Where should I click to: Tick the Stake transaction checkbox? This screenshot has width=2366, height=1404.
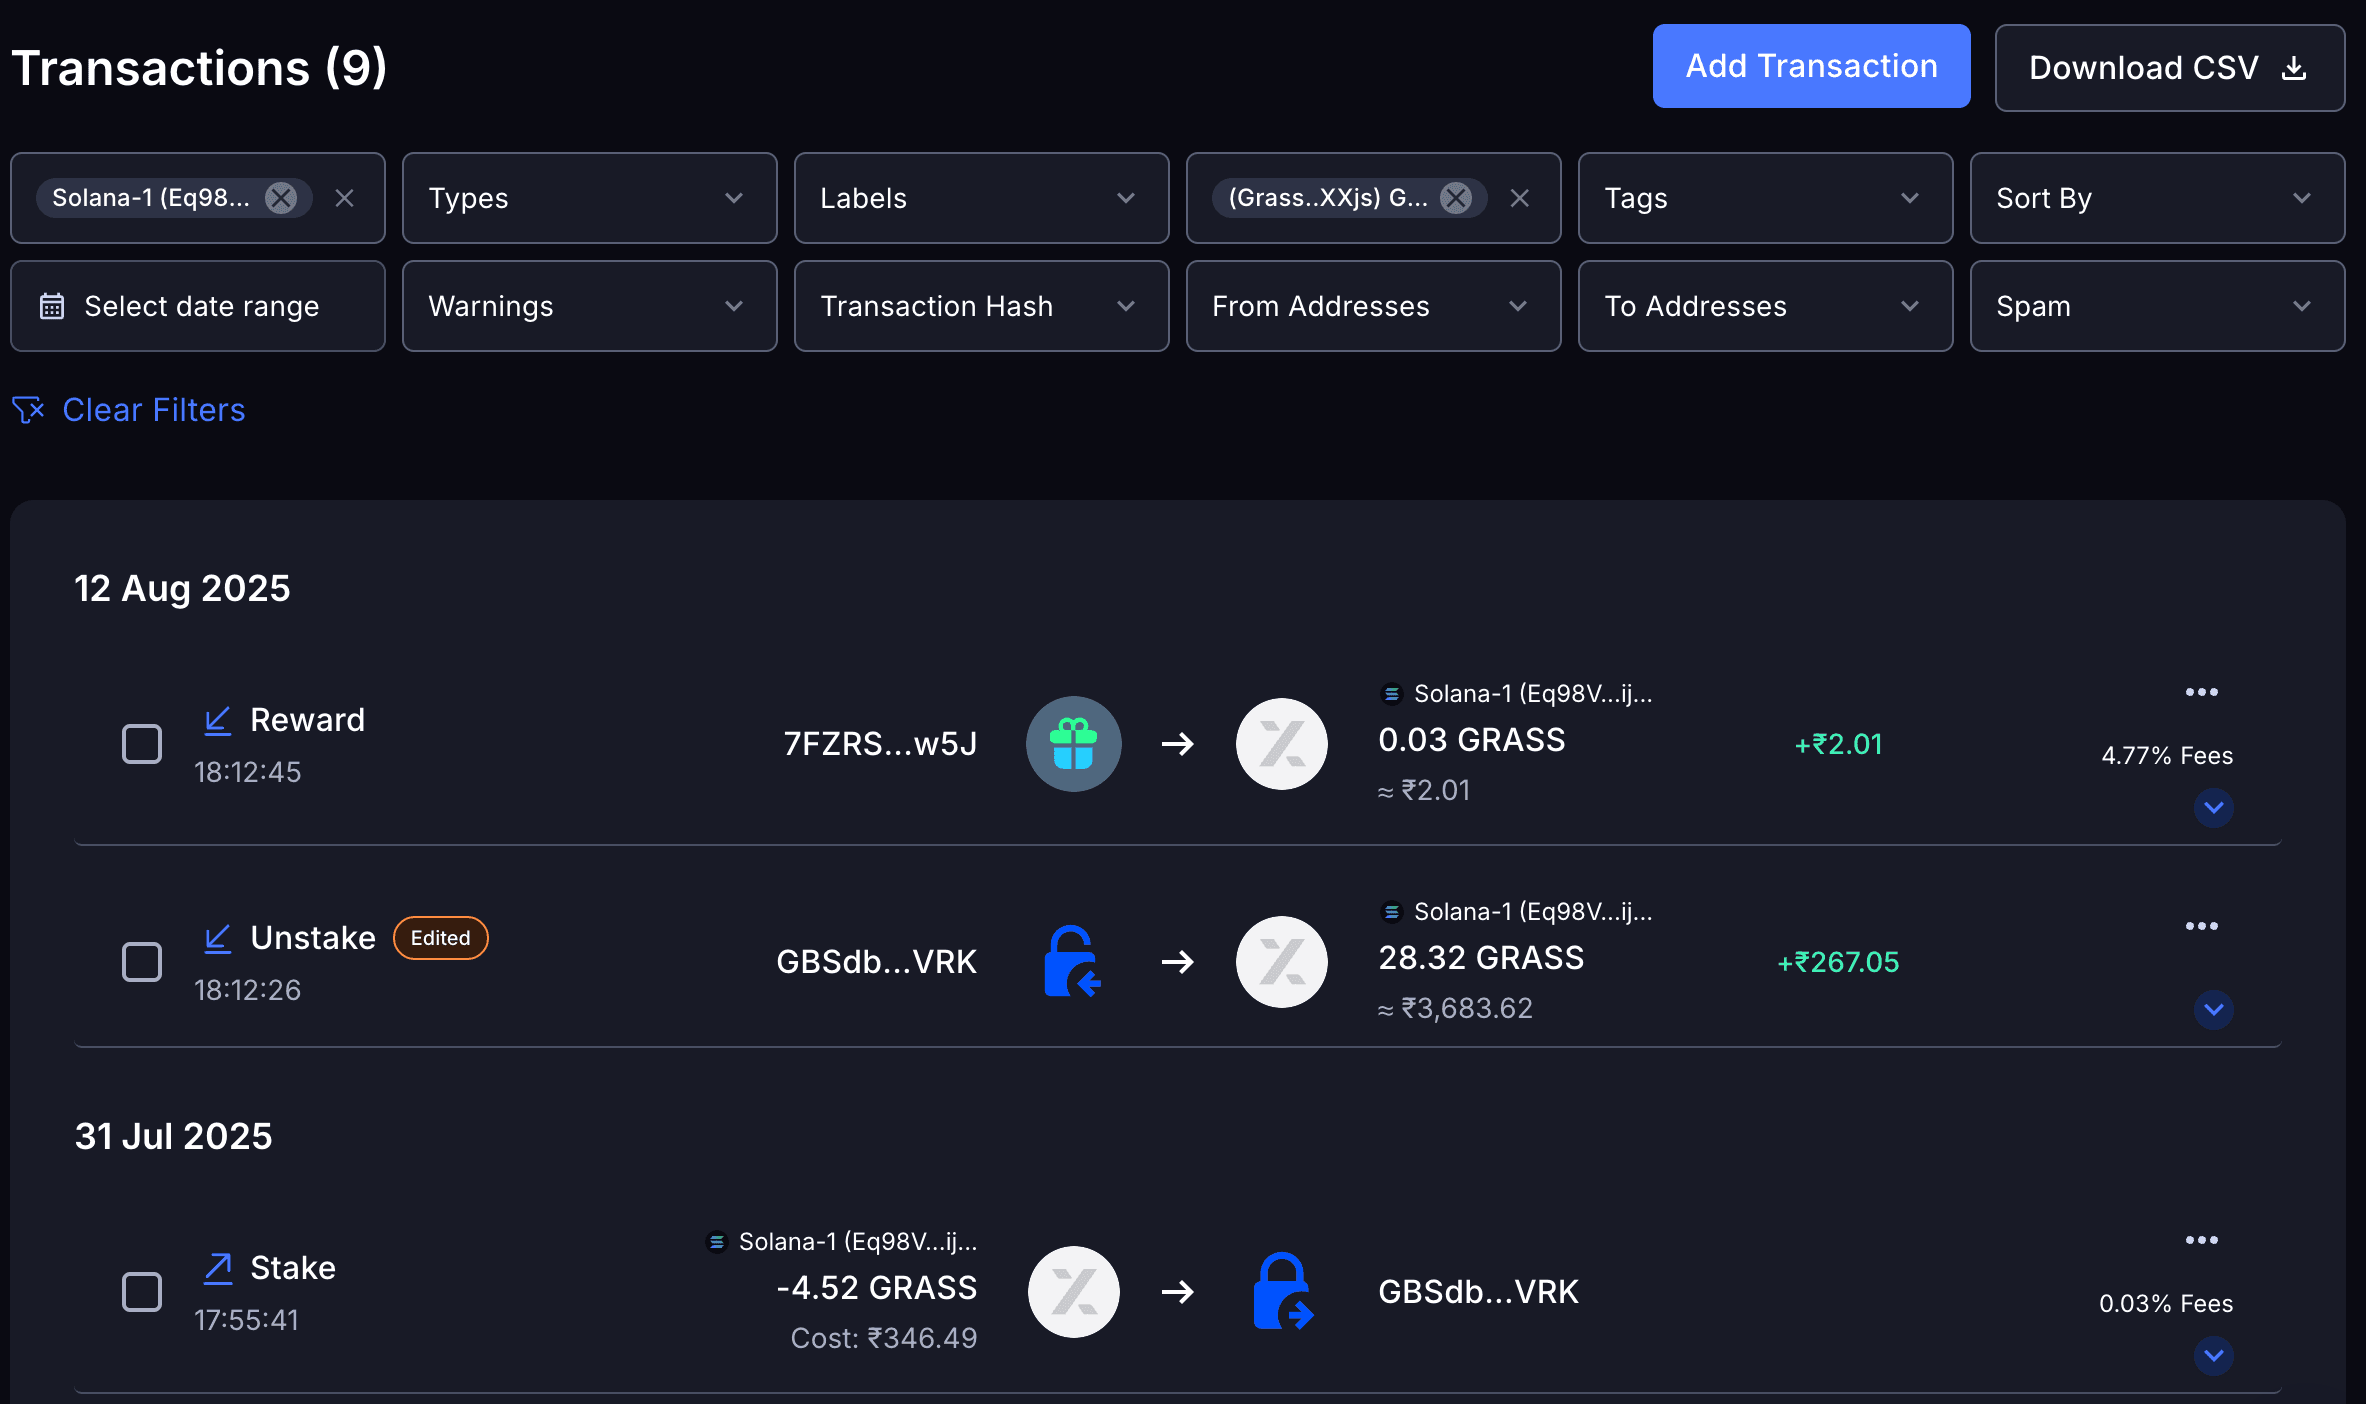[142, 1292]
